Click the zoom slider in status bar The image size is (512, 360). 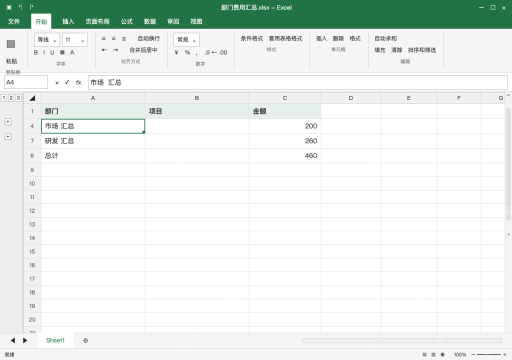point(489,355)
